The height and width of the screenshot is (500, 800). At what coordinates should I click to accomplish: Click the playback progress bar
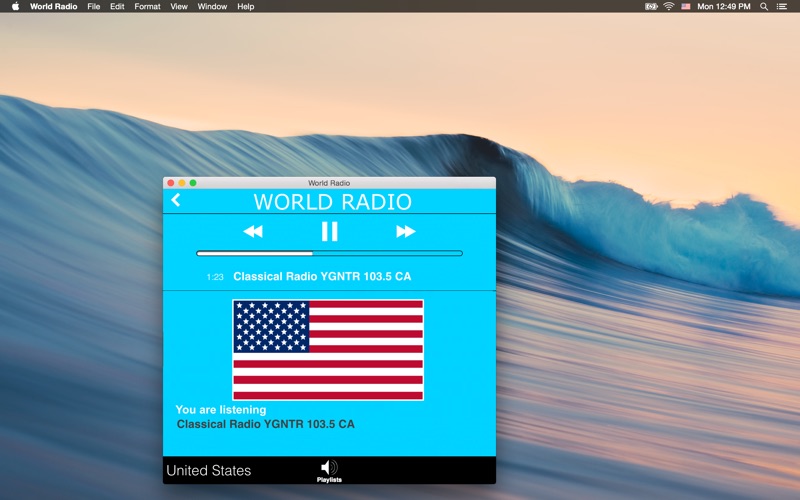pos(329,253)
